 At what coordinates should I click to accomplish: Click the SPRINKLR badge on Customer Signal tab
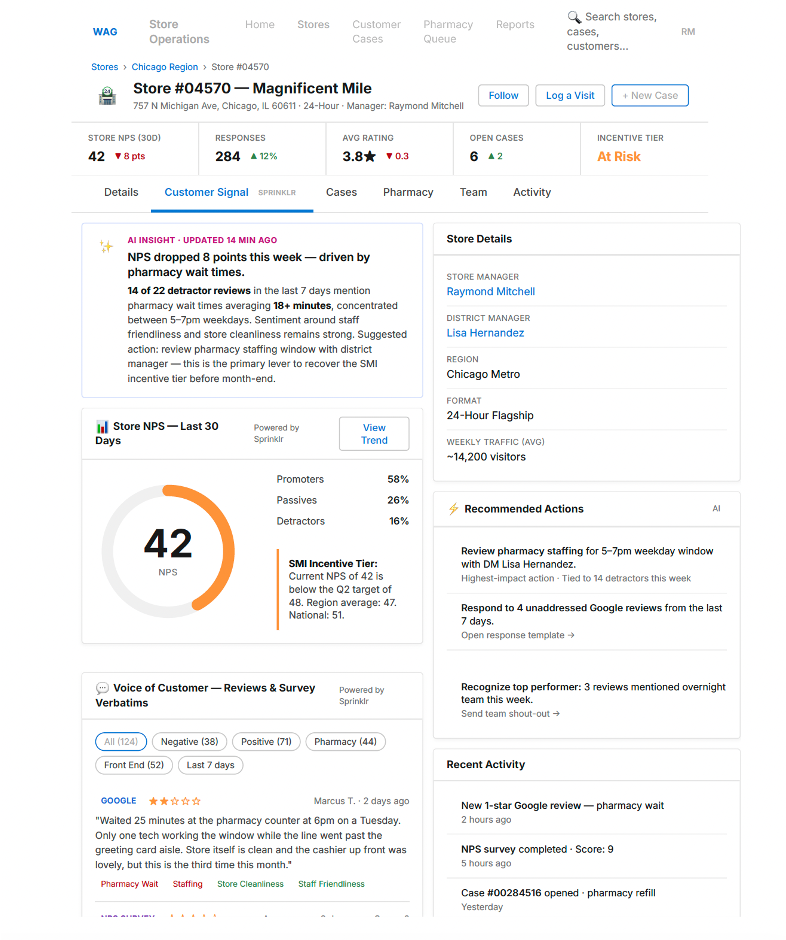click(x=276, y=193)
